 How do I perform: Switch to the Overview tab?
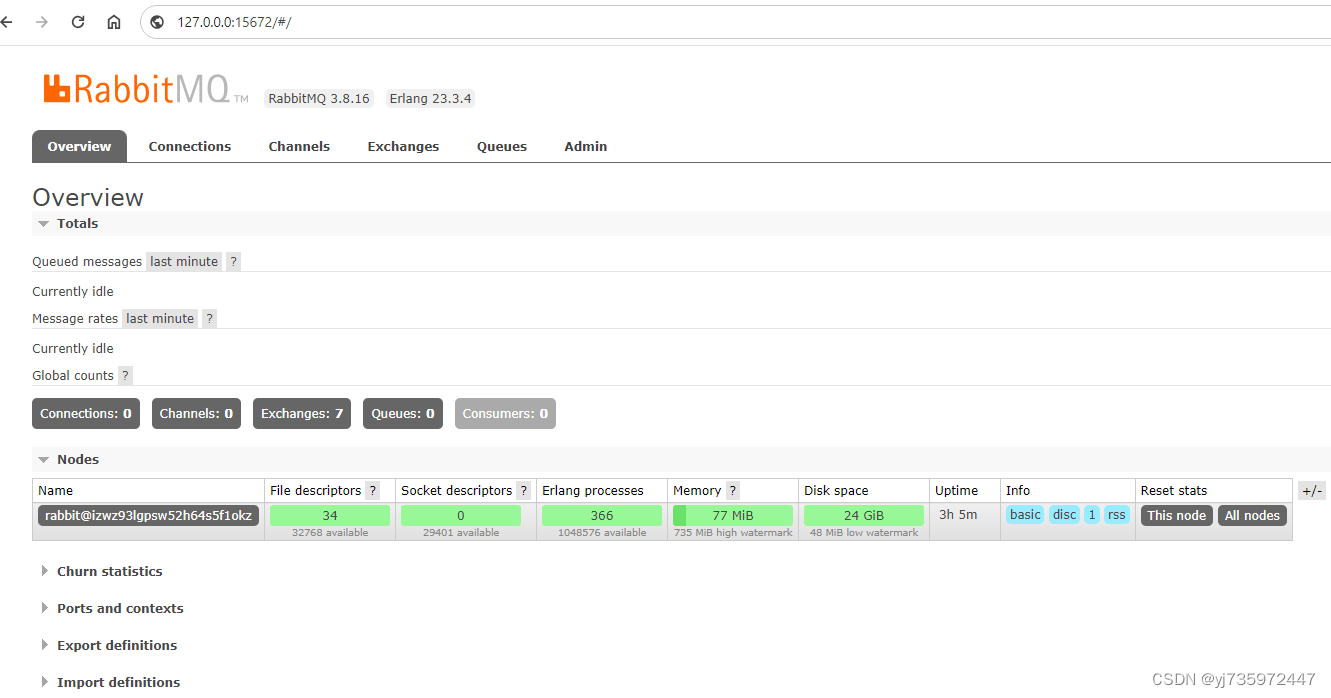[x=79, y=146]
